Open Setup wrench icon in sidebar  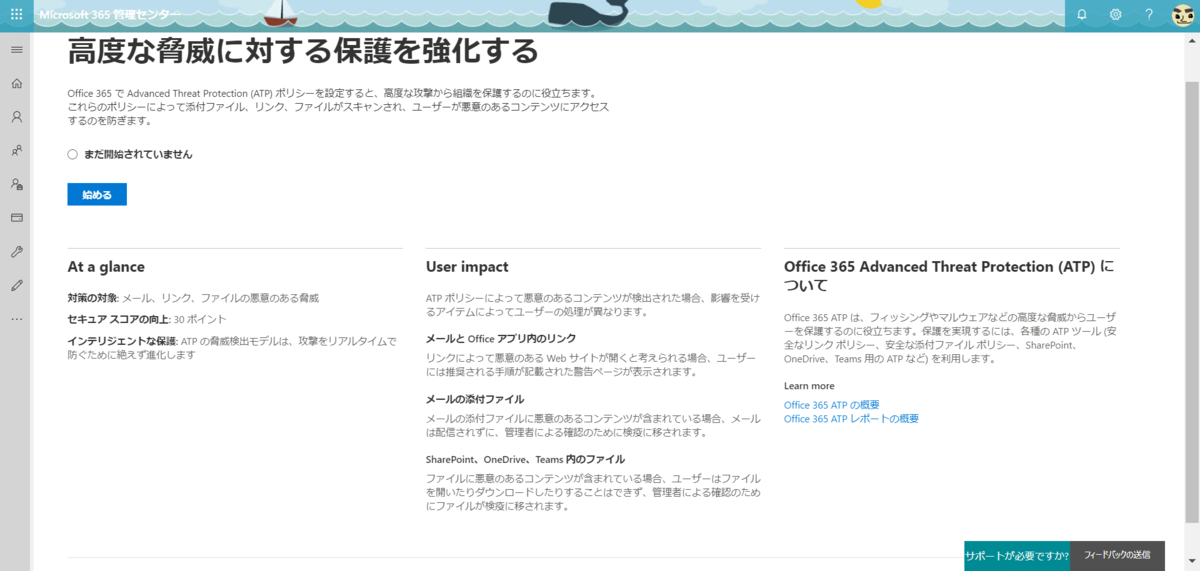tap(16, 251)
